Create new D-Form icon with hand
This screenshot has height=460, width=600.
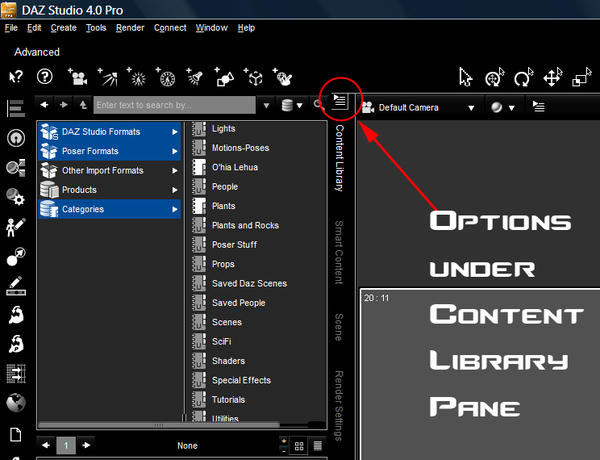tap(283, 77)
